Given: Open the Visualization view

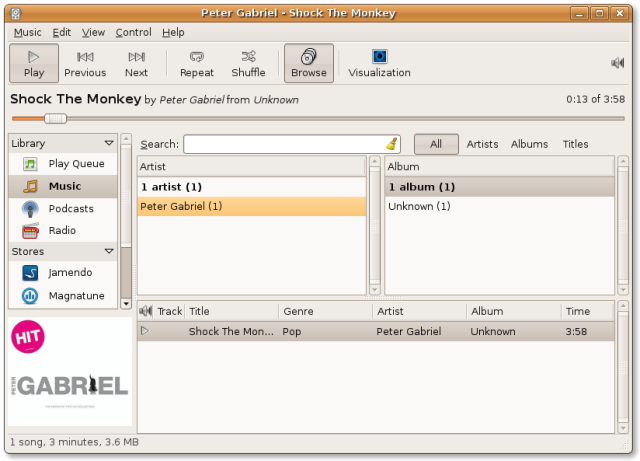Looking at the screenshot, I should (379, 63).
